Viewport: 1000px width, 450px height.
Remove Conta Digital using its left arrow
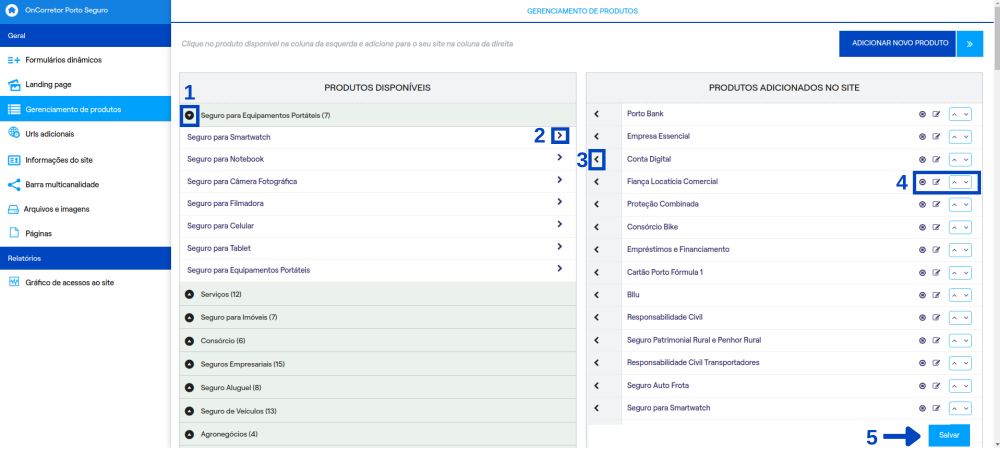(597, 159)
